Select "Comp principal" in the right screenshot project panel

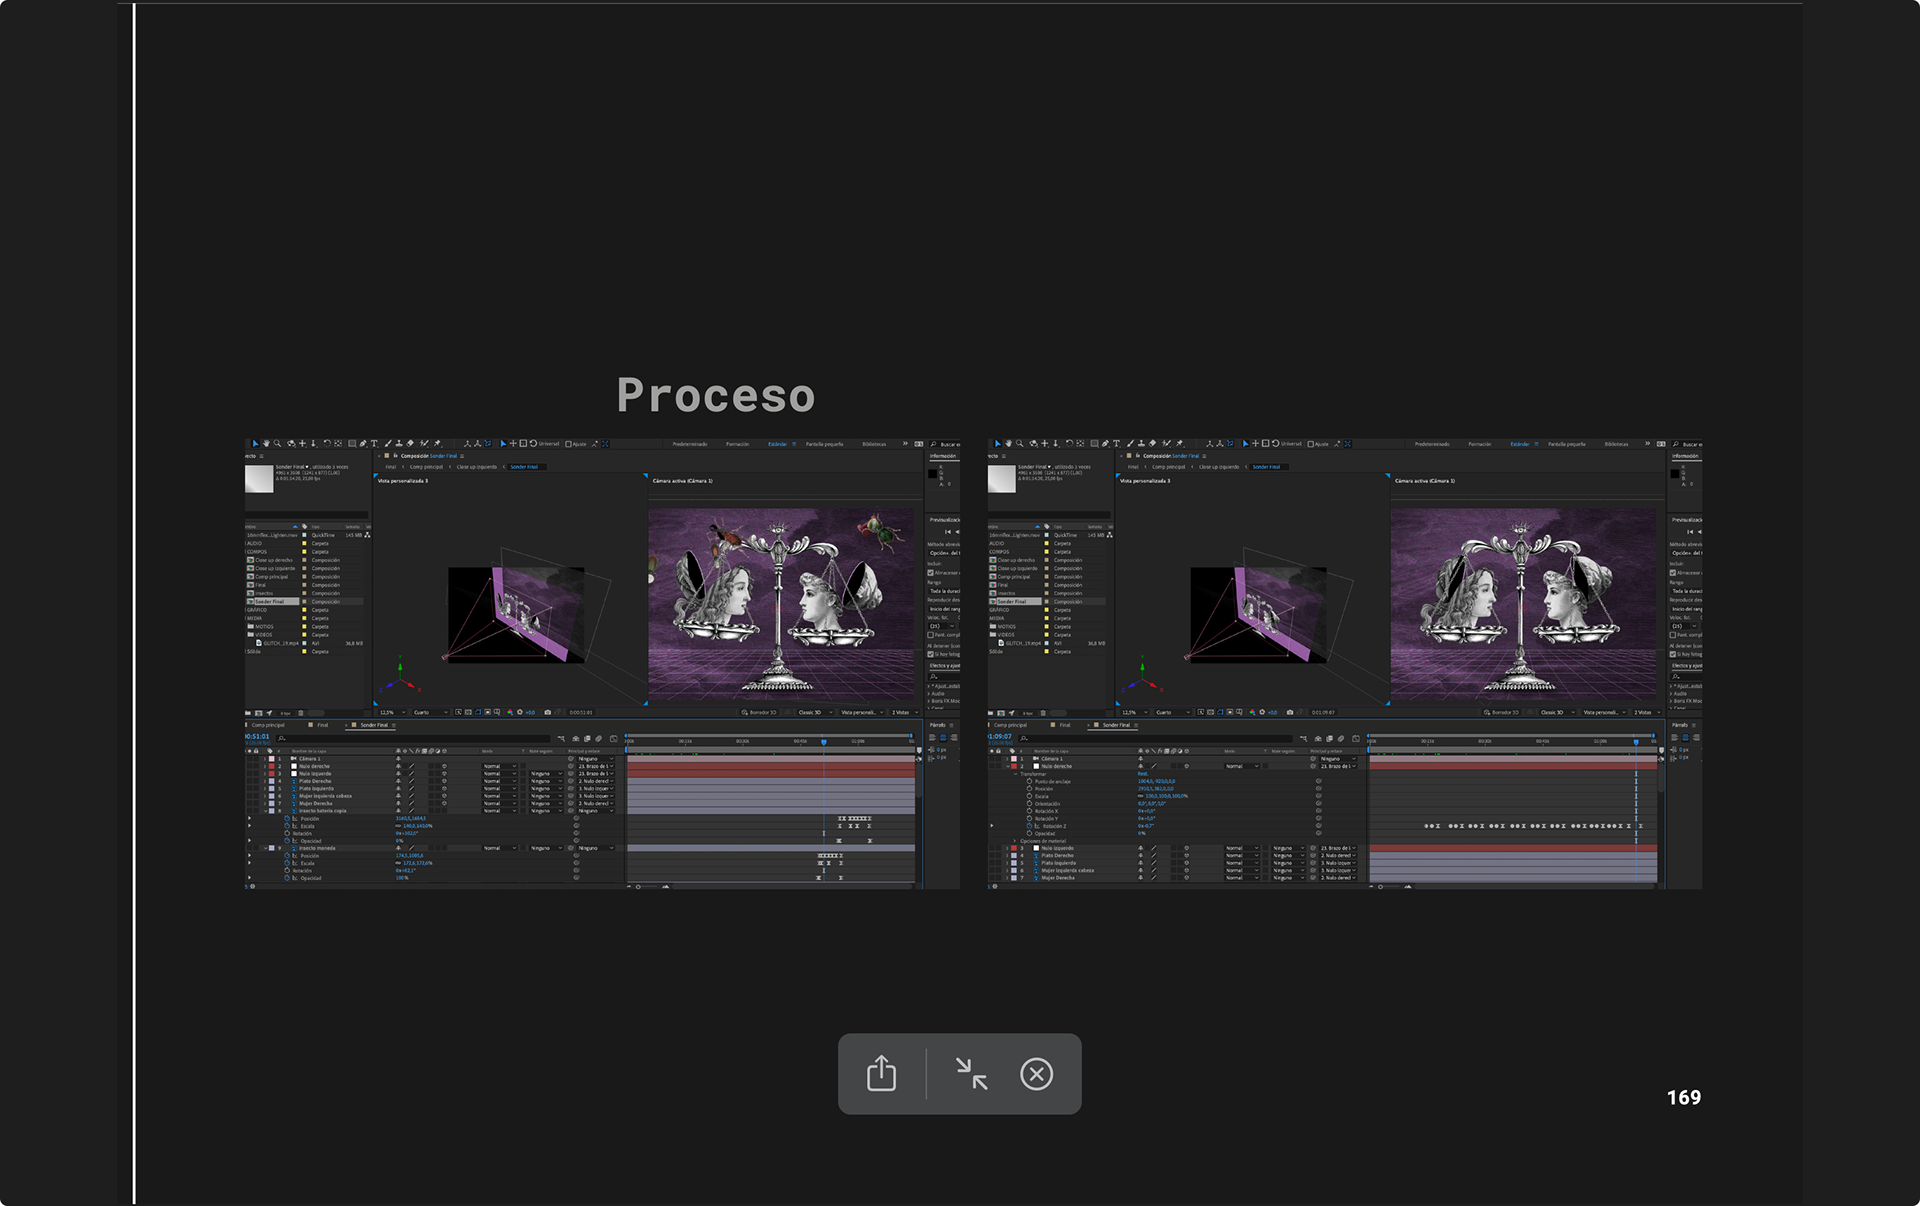[x=1014, y=577]
